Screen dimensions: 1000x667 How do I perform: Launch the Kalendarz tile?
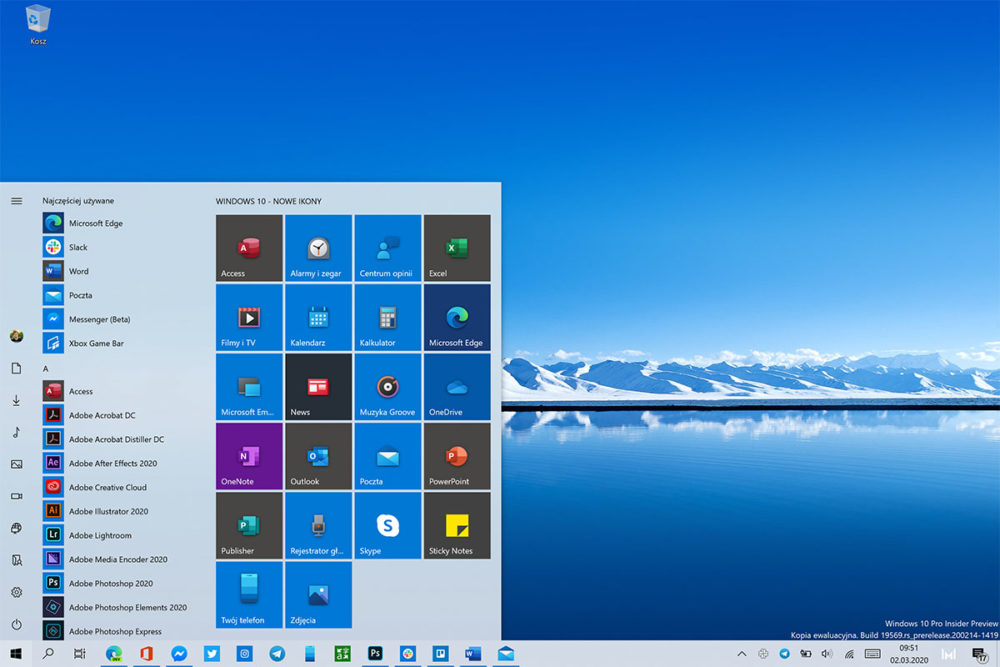click(318, 318)
